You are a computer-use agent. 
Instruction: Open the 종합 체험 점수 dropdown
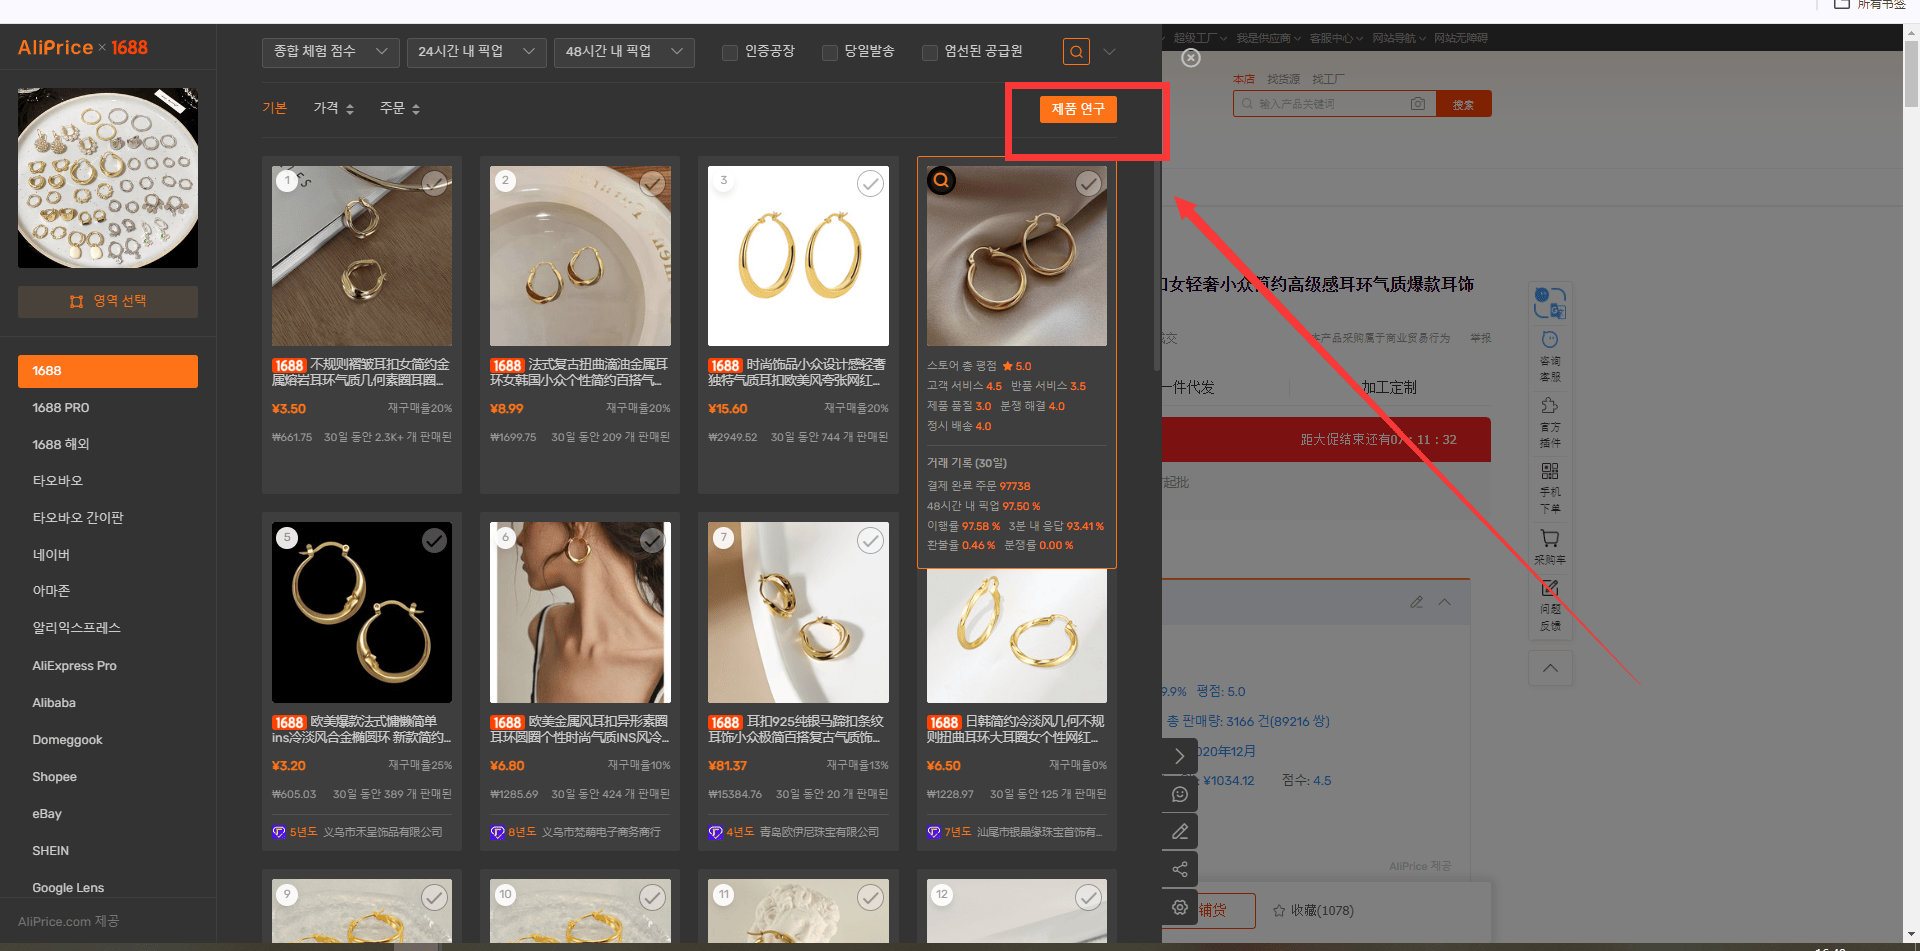330,52
